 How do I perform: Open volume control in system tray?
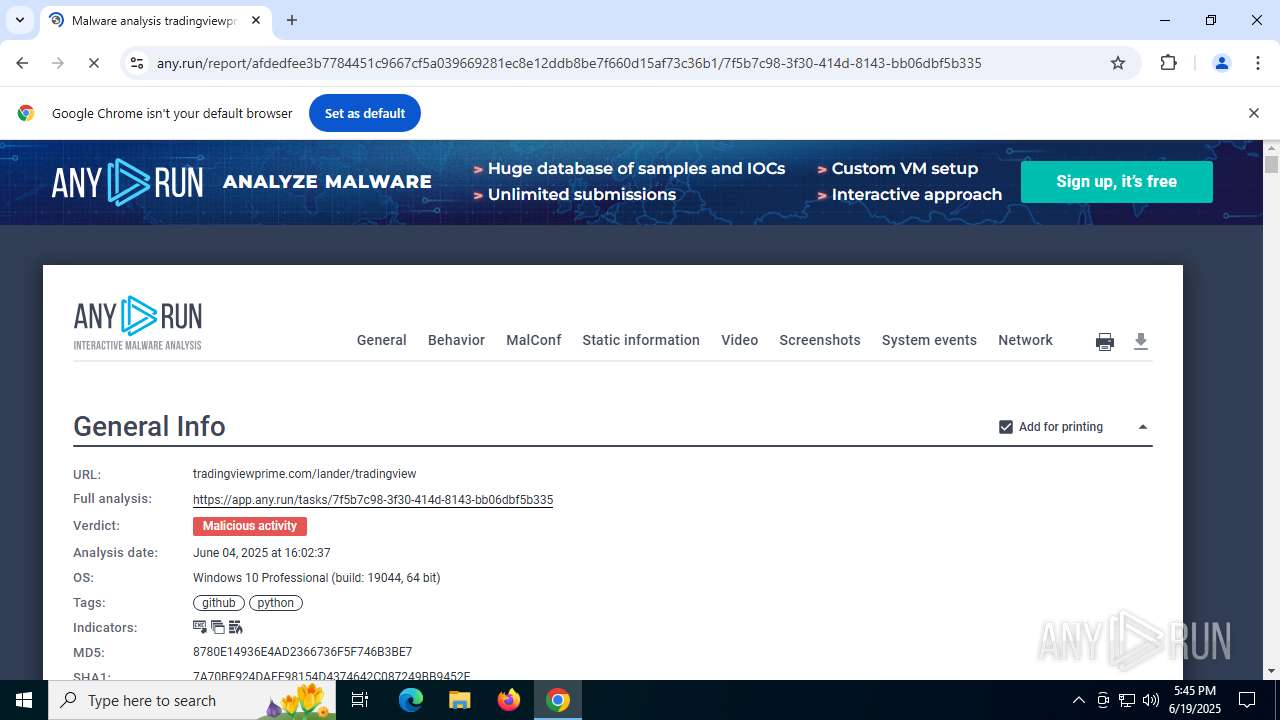[x=1151, y=700]
